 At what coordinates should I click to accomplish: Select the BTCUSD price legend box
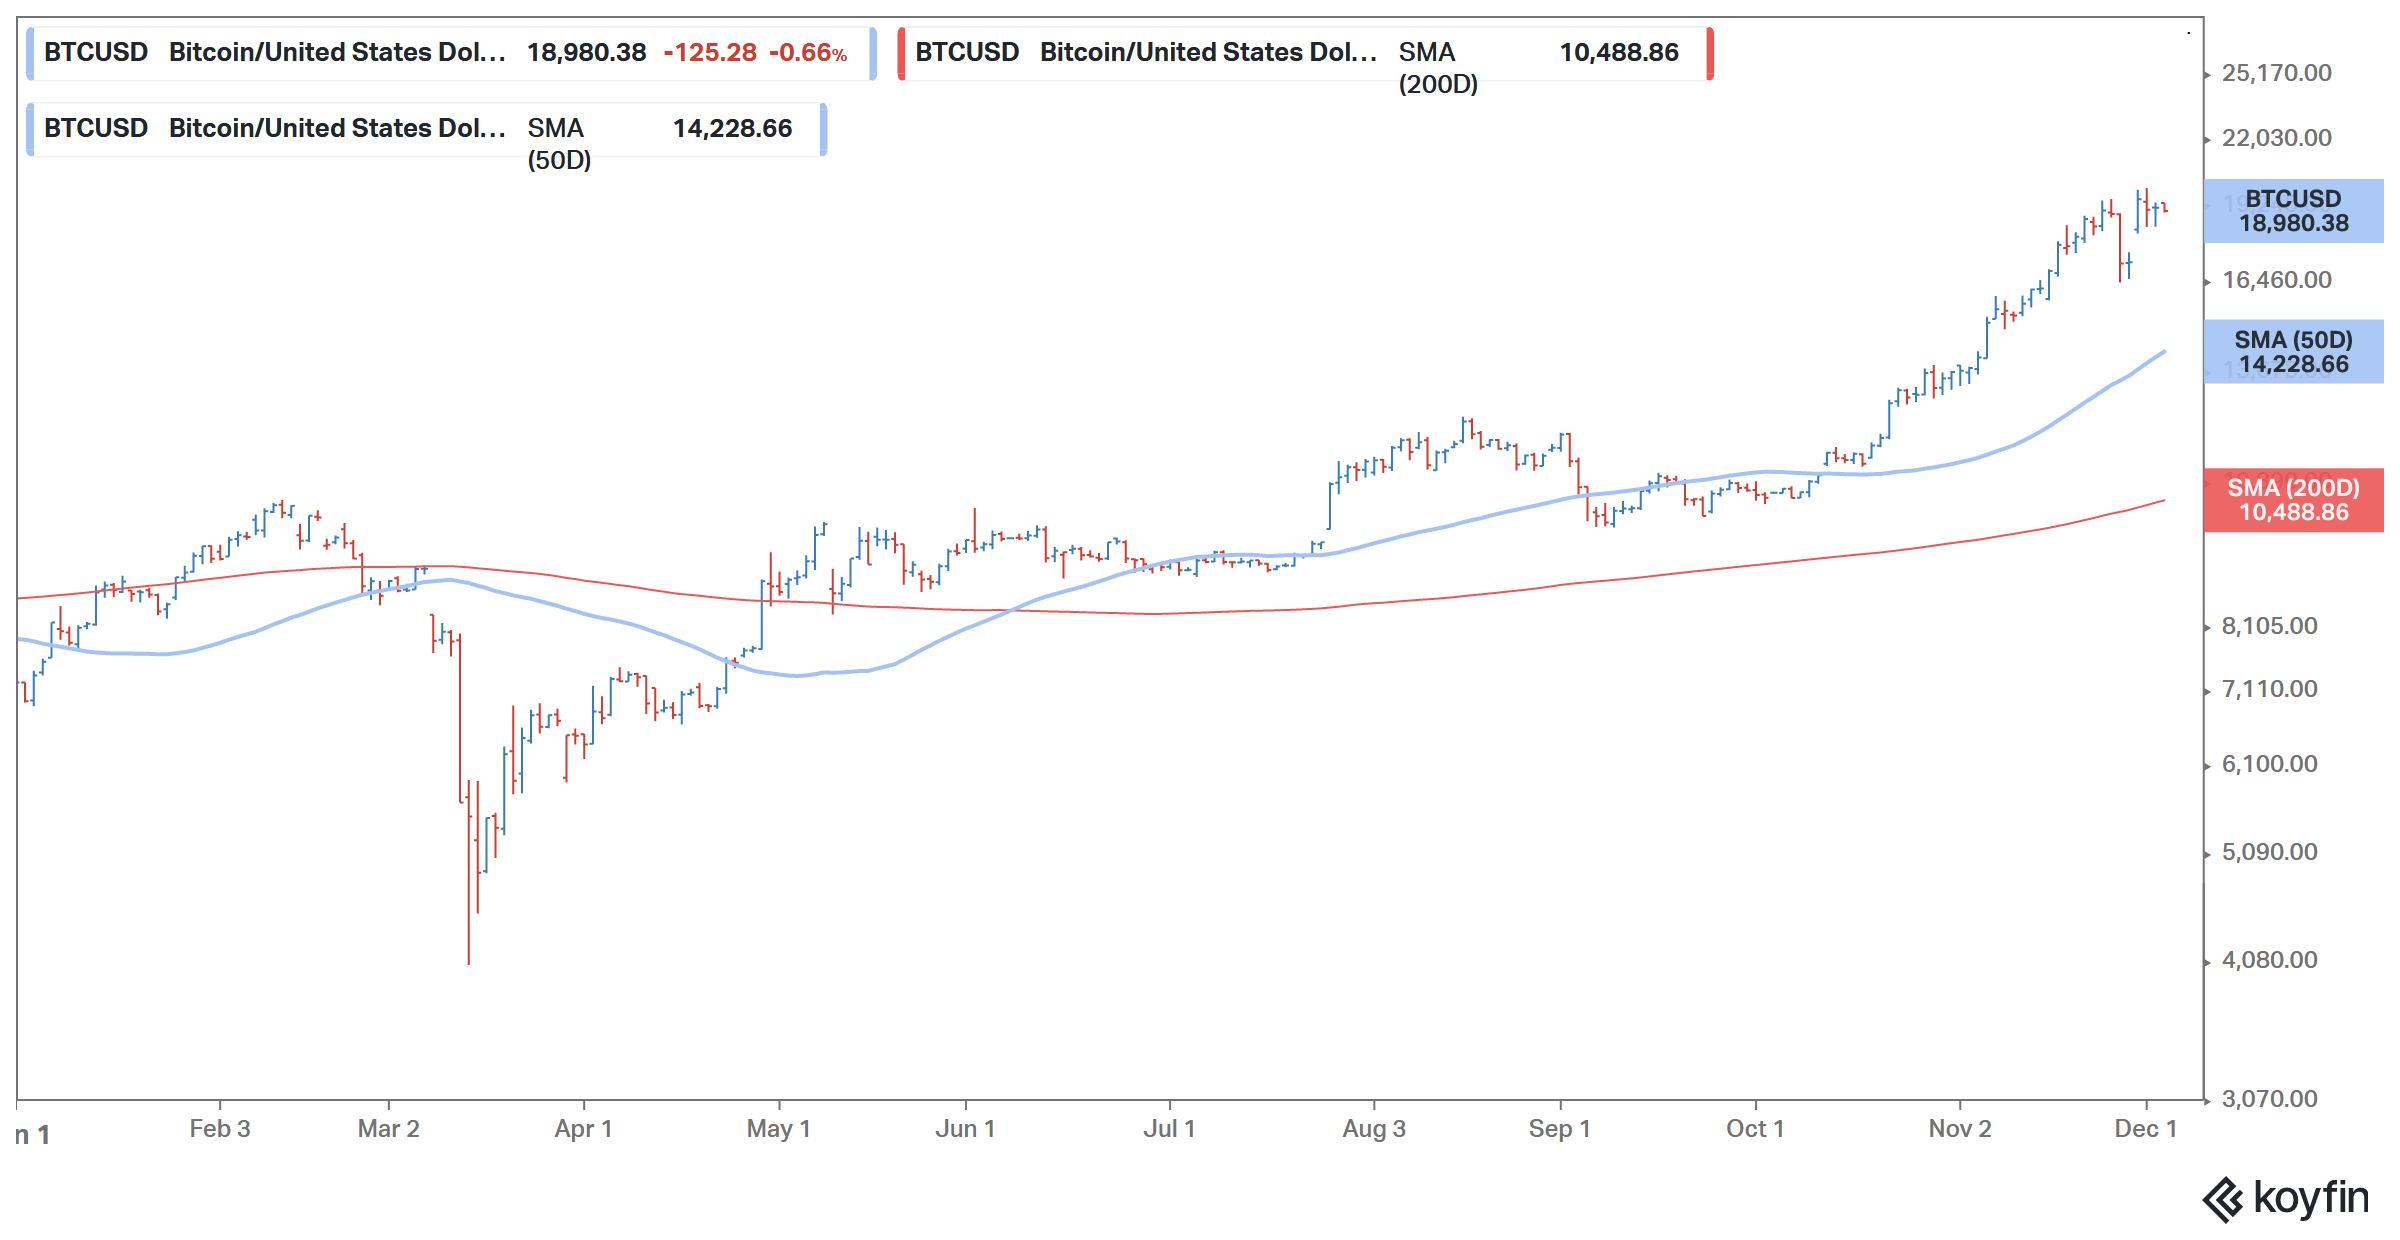[x=452, y=53]
